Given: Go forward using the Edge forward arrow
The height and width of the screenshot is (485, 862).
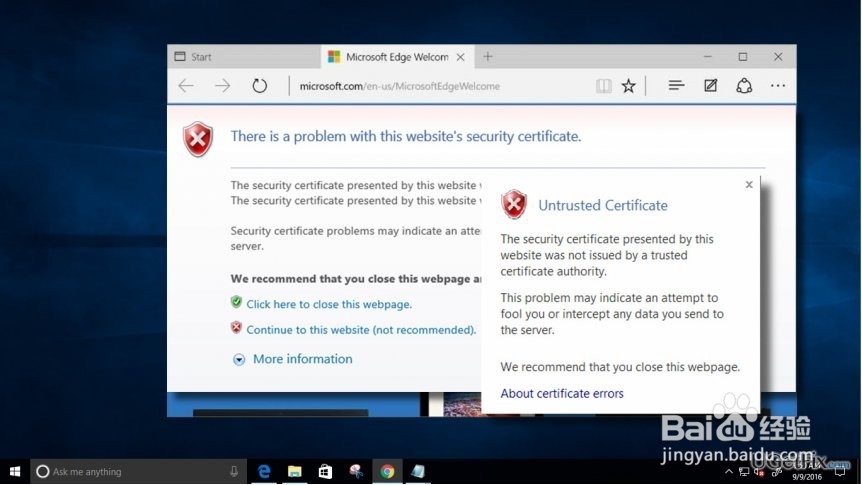Looking at the screenshot, I should click(223, 86).
